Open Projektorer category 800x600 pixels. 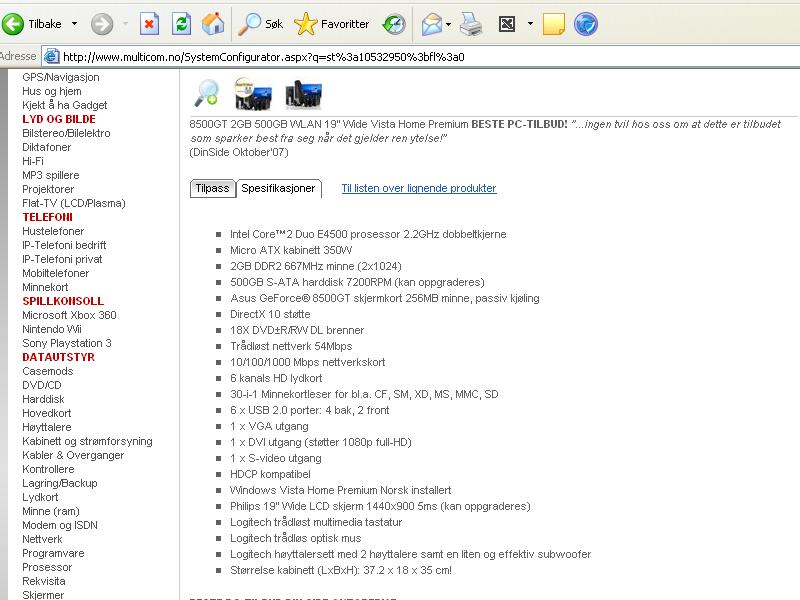point(48,189)
